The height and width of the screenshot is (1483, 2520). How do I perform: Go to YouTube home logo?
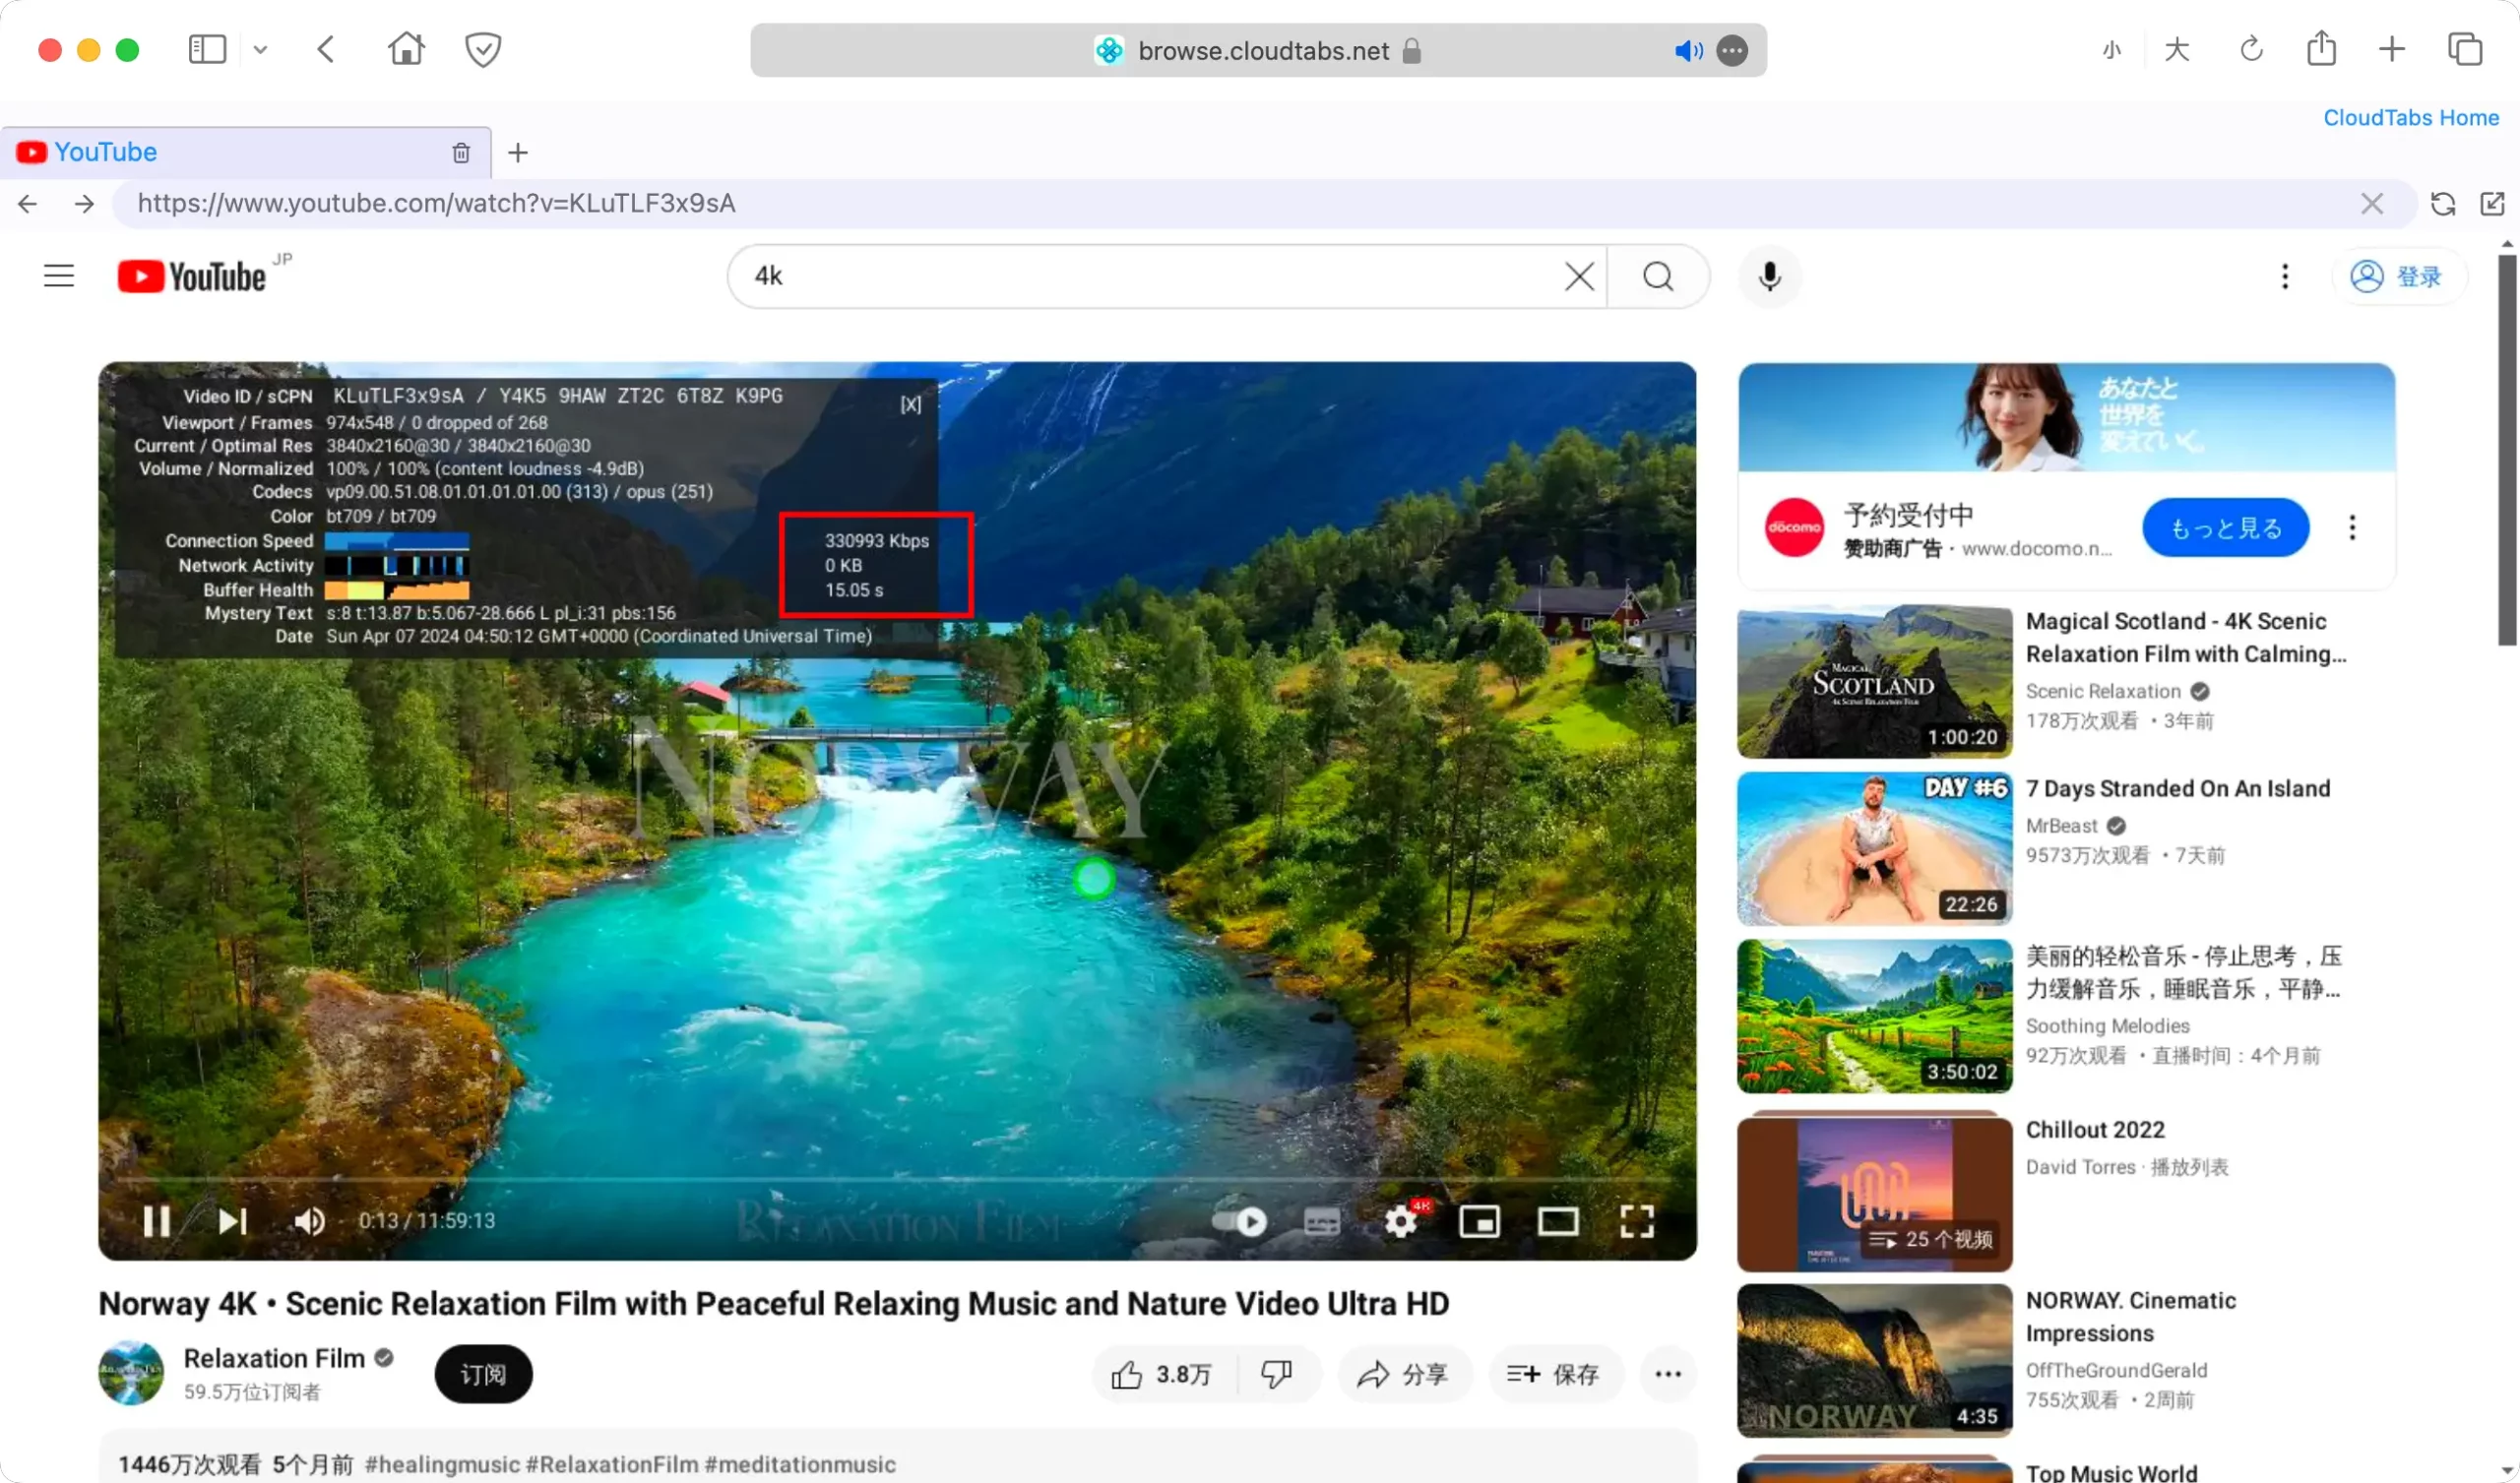(x=192, y=277)
